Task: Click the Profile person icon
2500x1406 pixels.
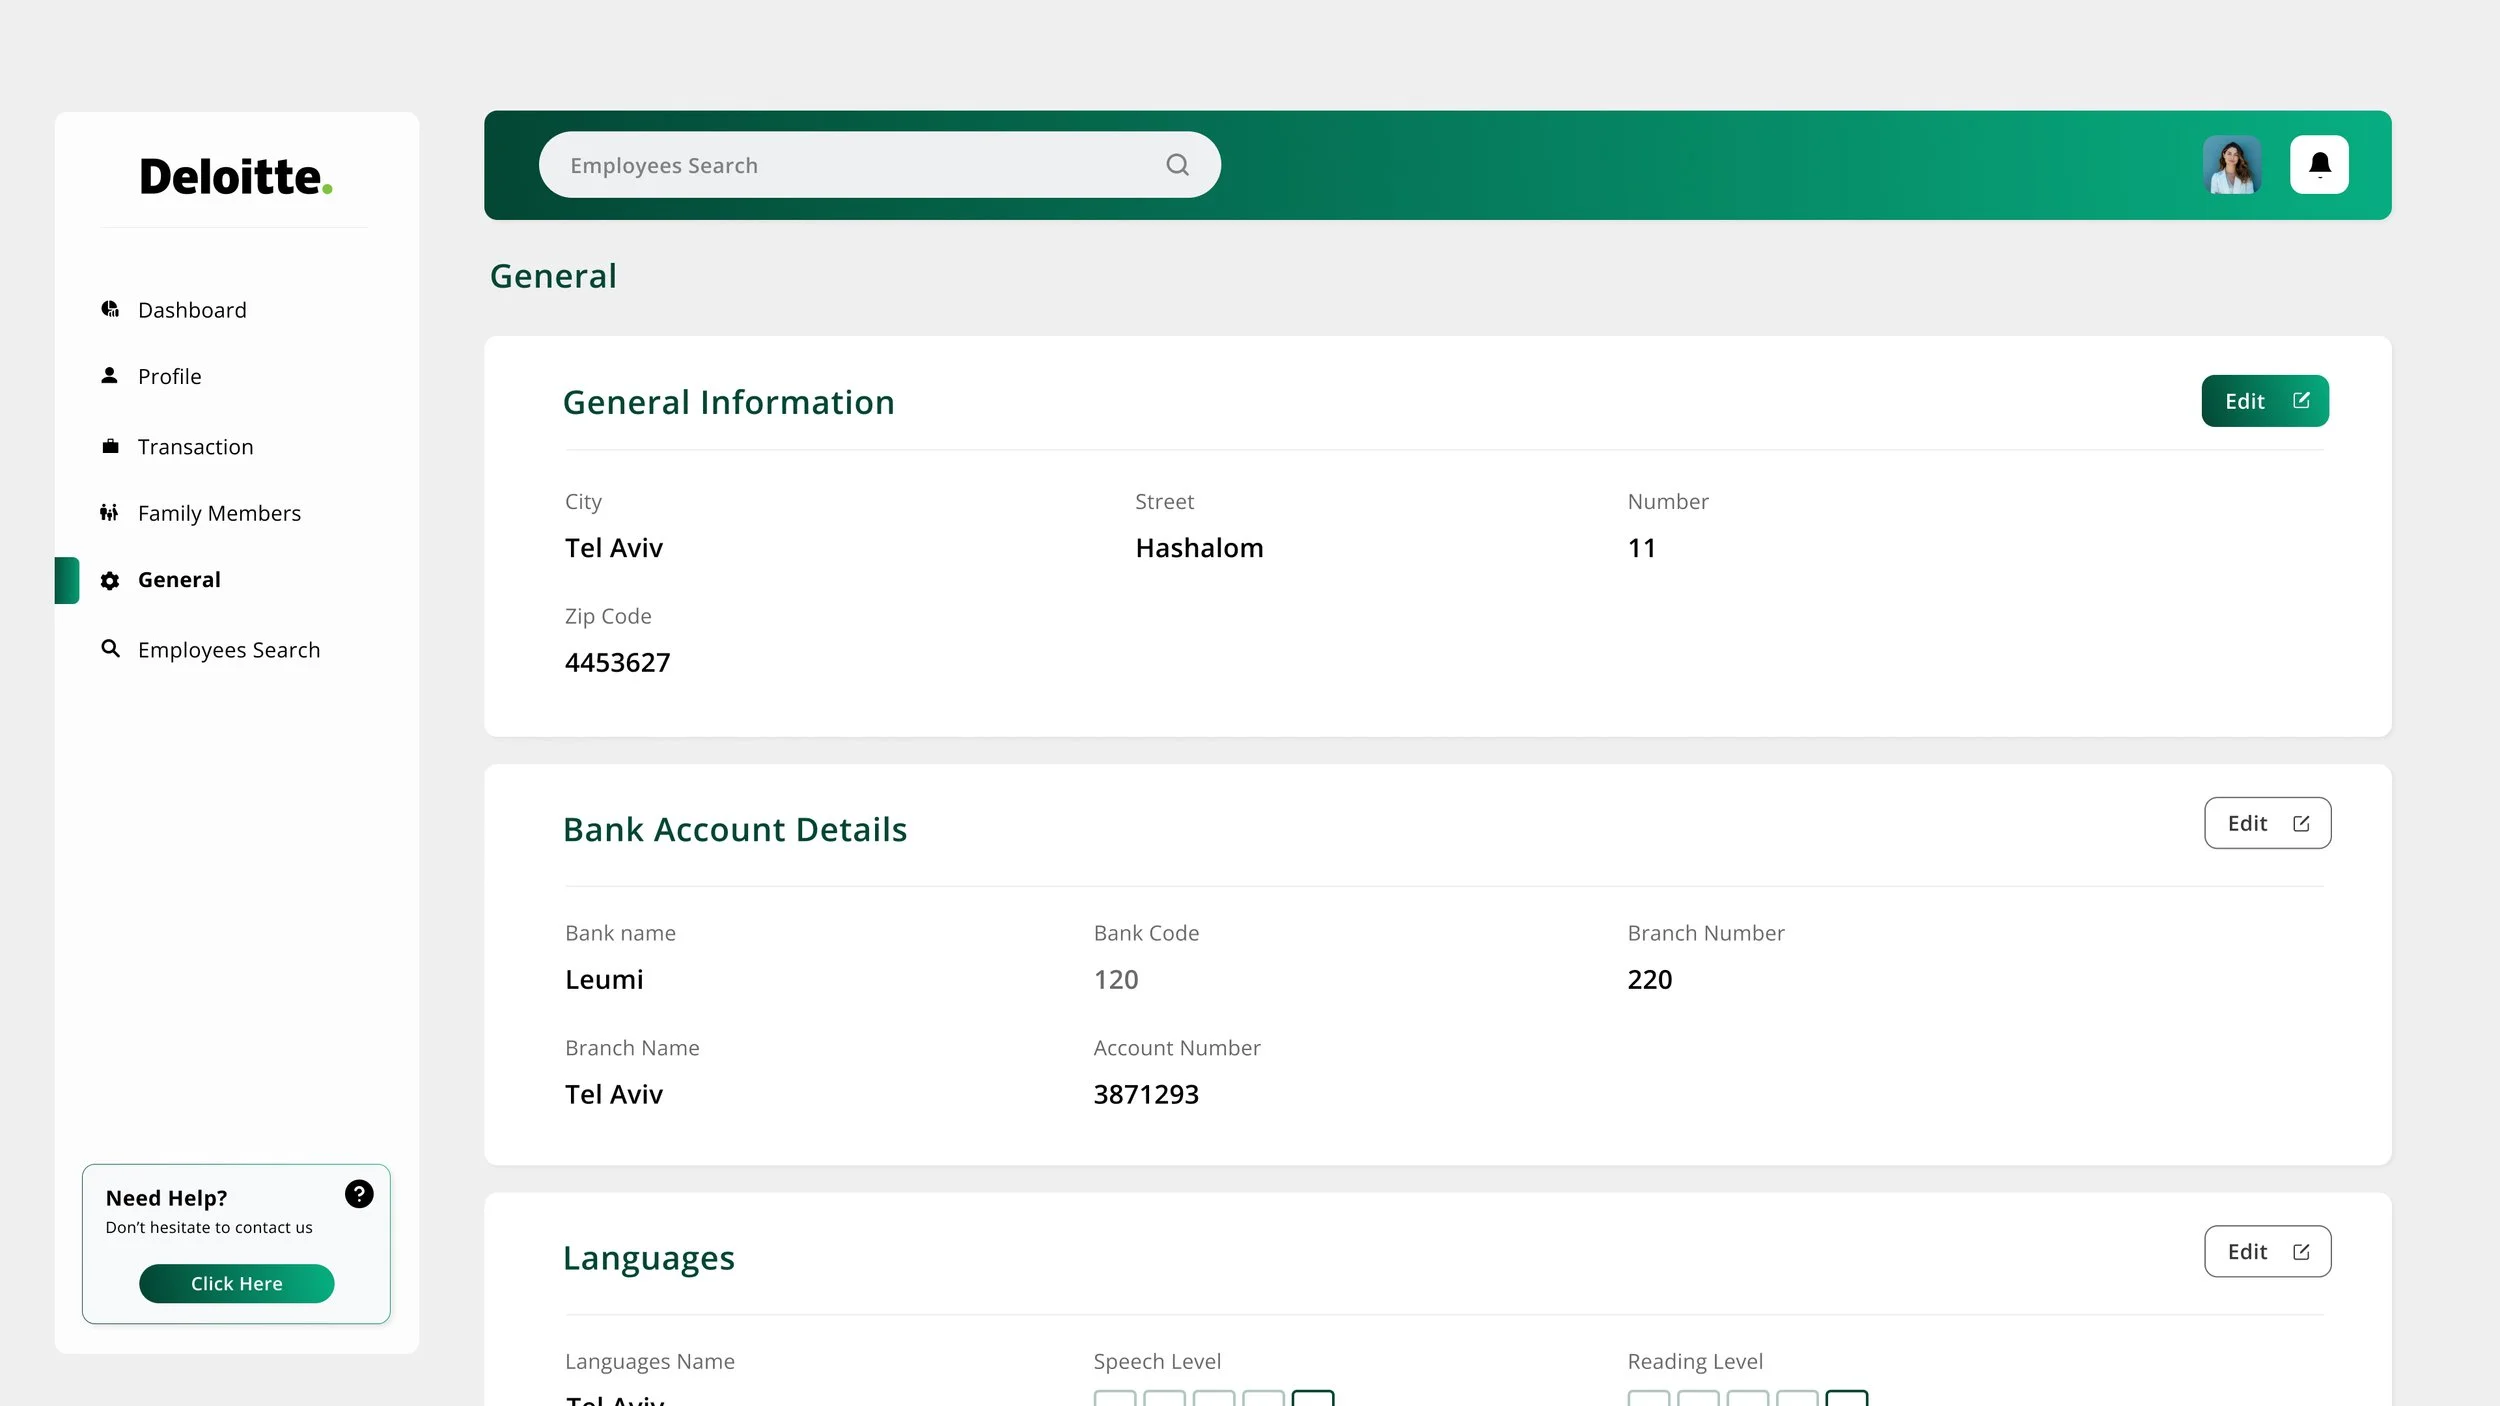Action: [110, 376]
